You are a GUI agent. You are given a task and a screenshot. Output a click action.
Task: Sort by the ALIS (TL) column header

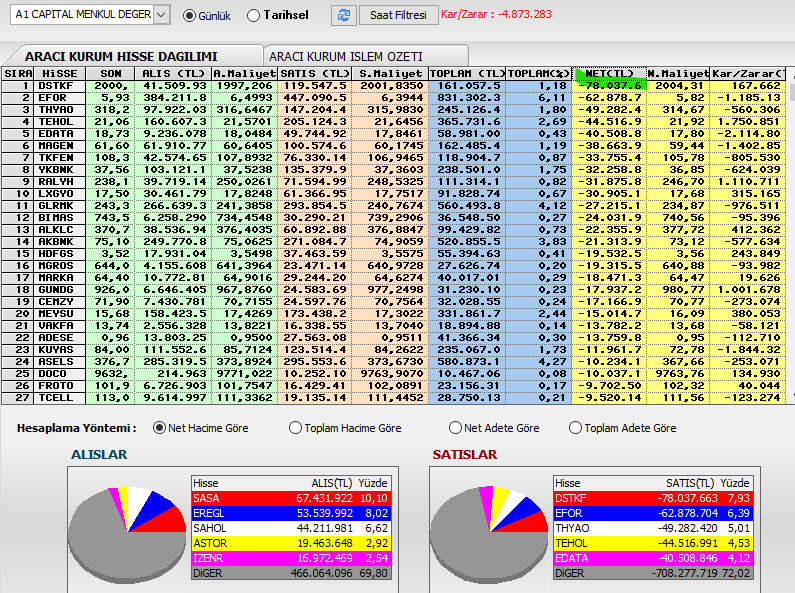173,74
